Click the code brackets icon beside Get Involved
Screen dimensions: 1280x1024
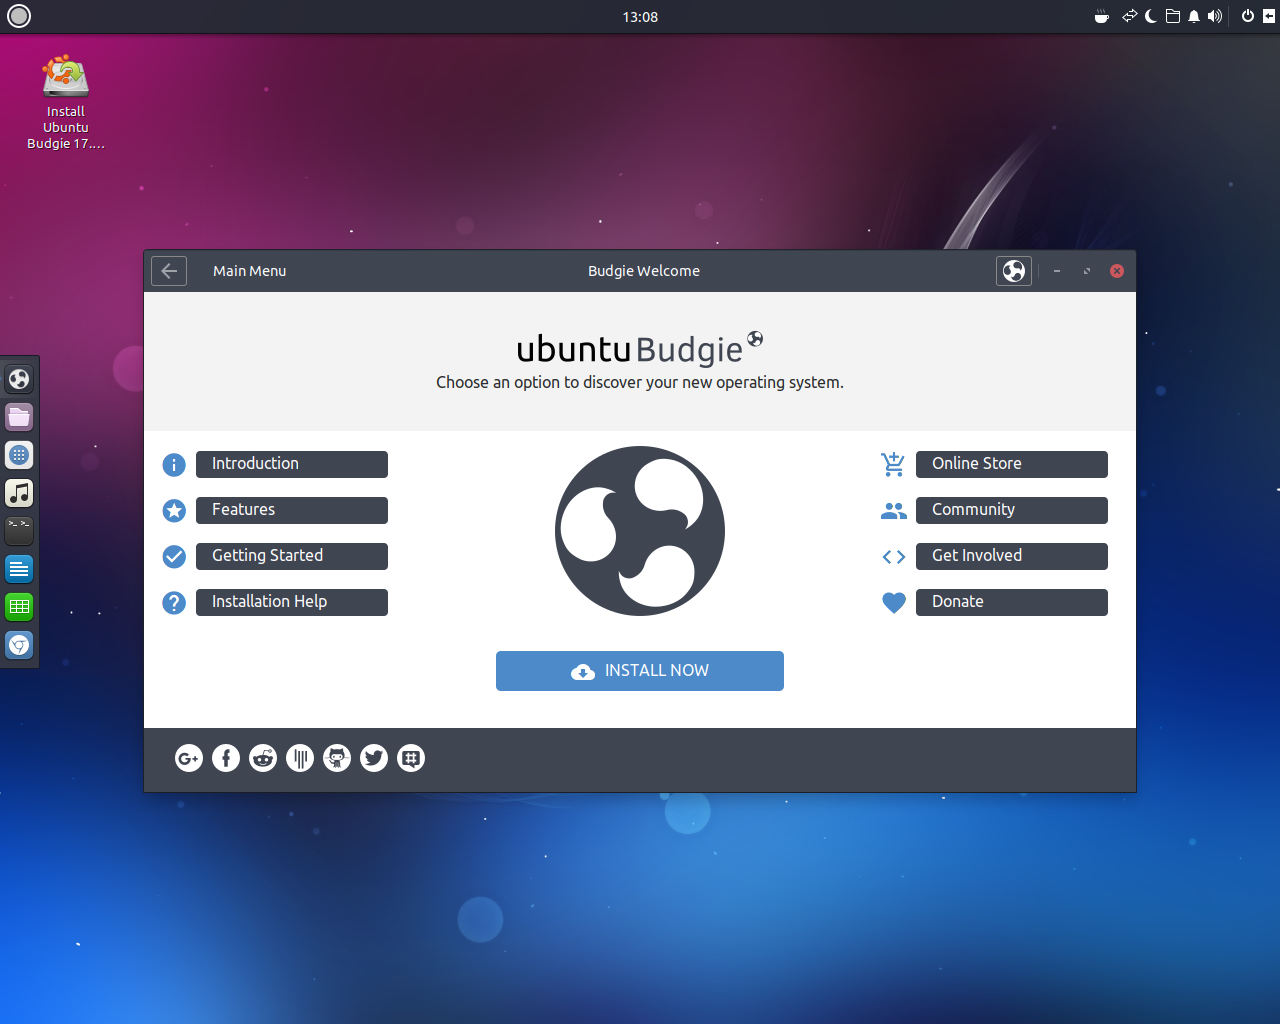pyautogui.click(x=894, y=557)
